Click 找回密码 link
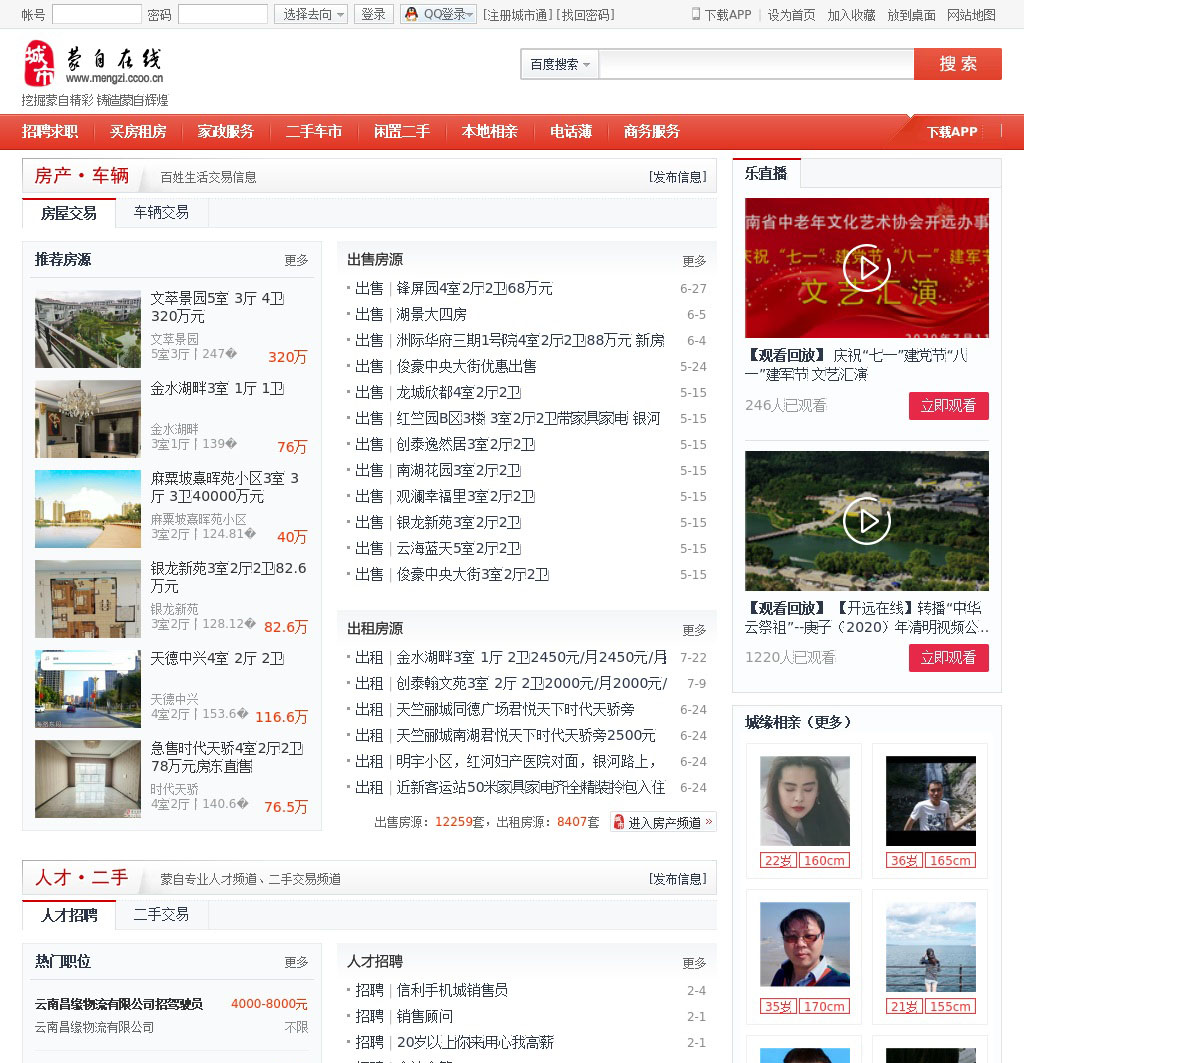Screen dimensions: 1200x1063 click(x=586, y=15)
